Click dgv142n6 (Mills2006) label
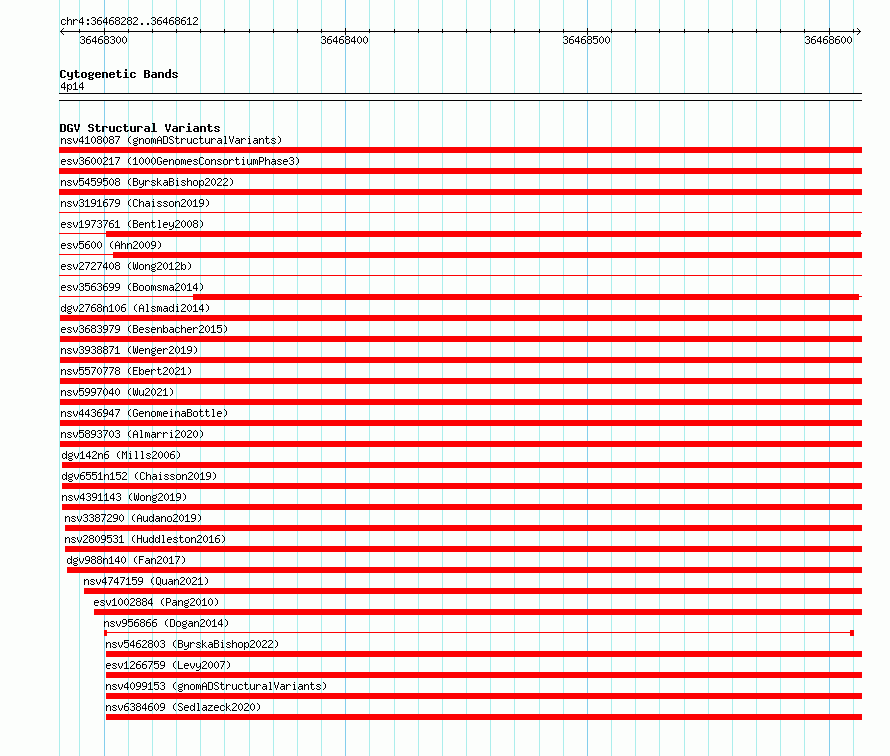 click(121, 455)
